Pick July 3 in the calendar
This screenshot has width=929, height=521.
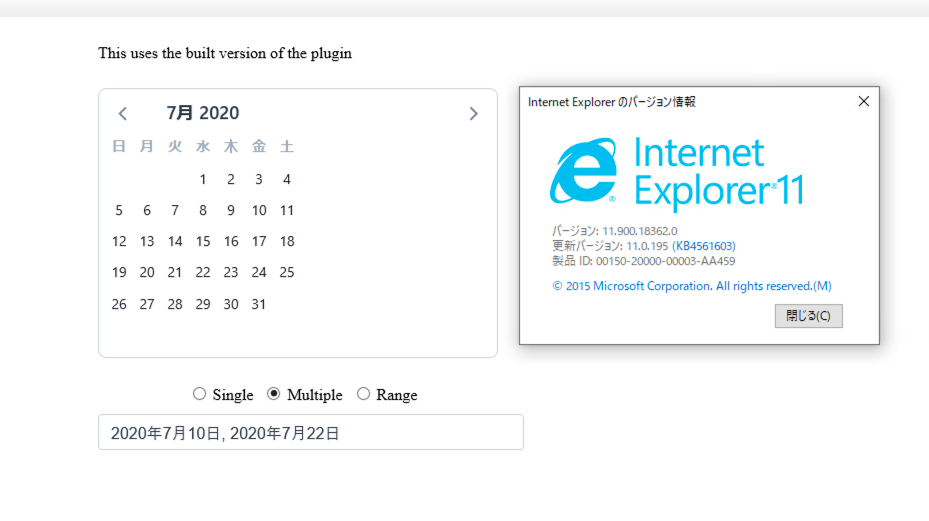pos(259,179)
